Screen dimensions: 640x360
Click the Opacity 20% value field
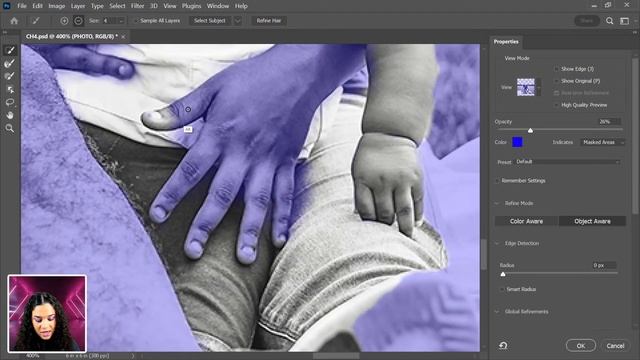coord(609,122)
